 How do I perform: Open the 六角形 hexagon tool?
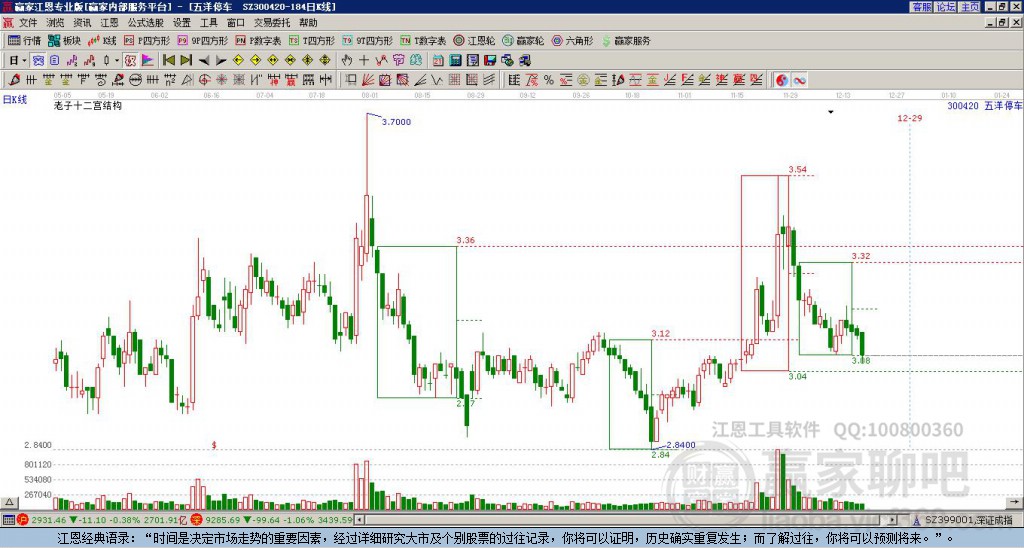[x=572, y=40]
